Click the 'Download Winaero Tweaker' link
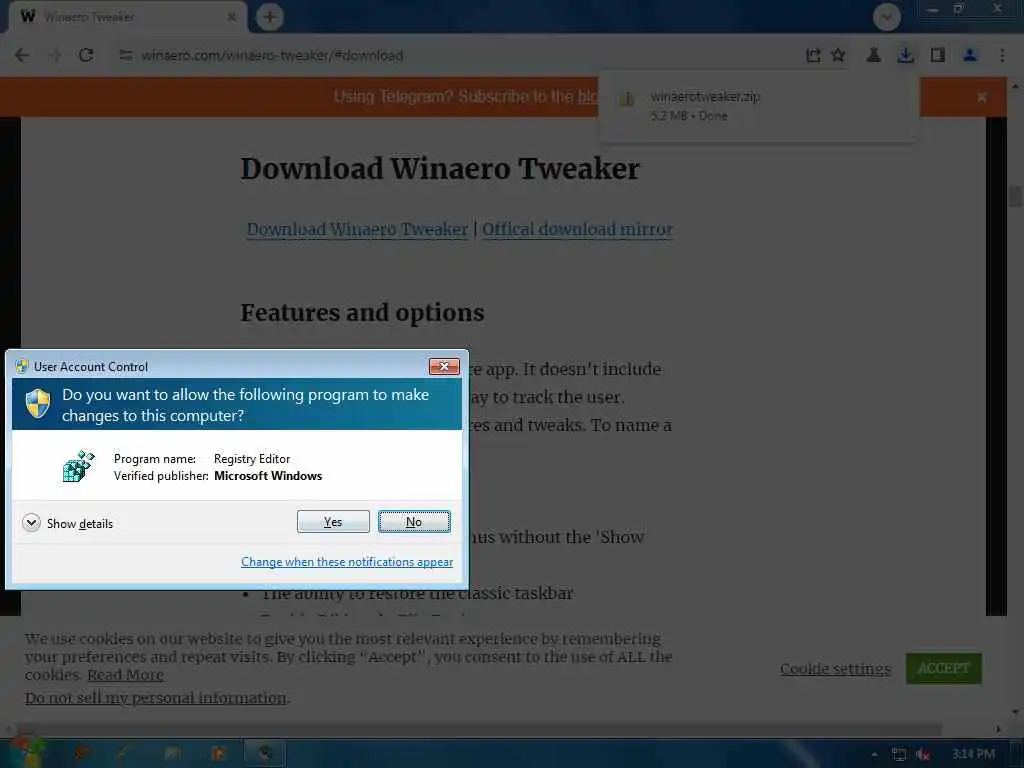The height and width of the screenshot is (768, 1024). pyautogui.click(x=357, y=229)
